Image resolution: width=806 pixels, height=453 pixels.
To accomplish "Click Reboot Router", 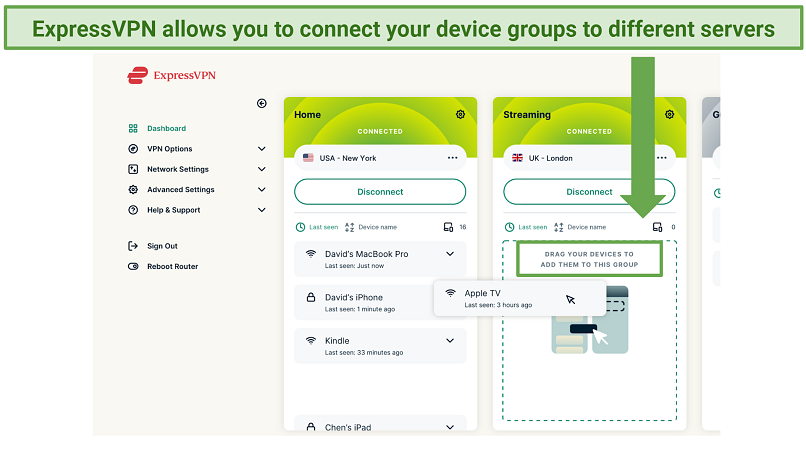I will [x=172, y=266].
